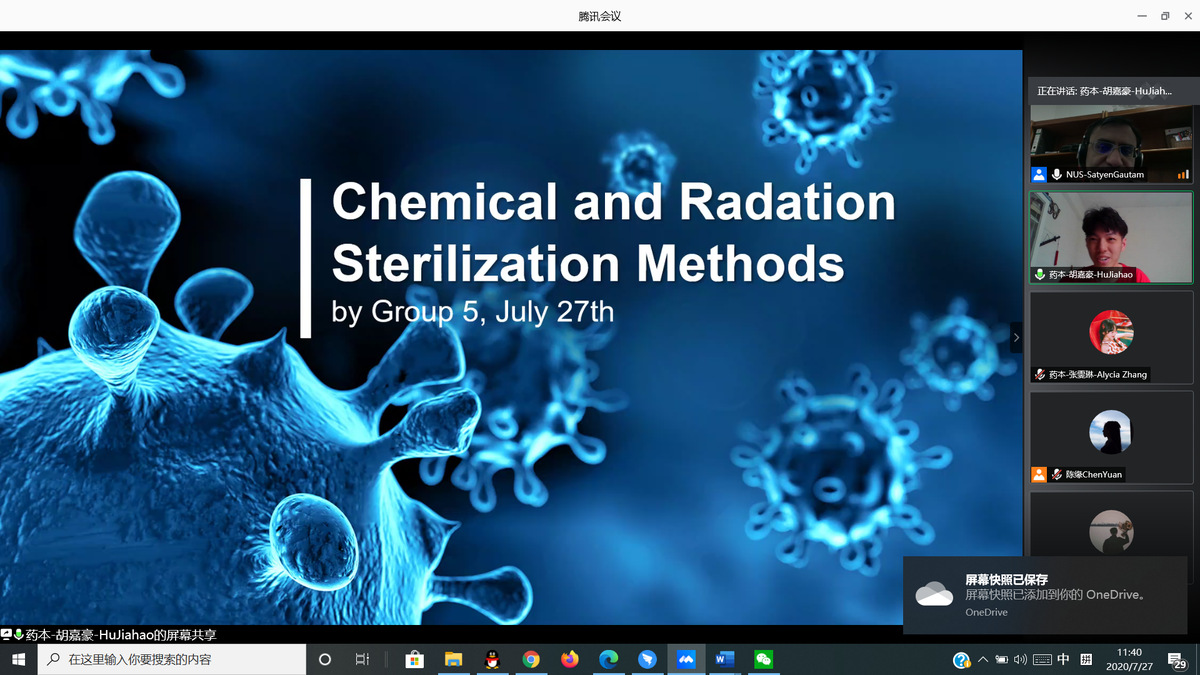
Task: Click the notification message 屏幕快照已添加到你的 OneDrive
Action: pos(1055,595)
